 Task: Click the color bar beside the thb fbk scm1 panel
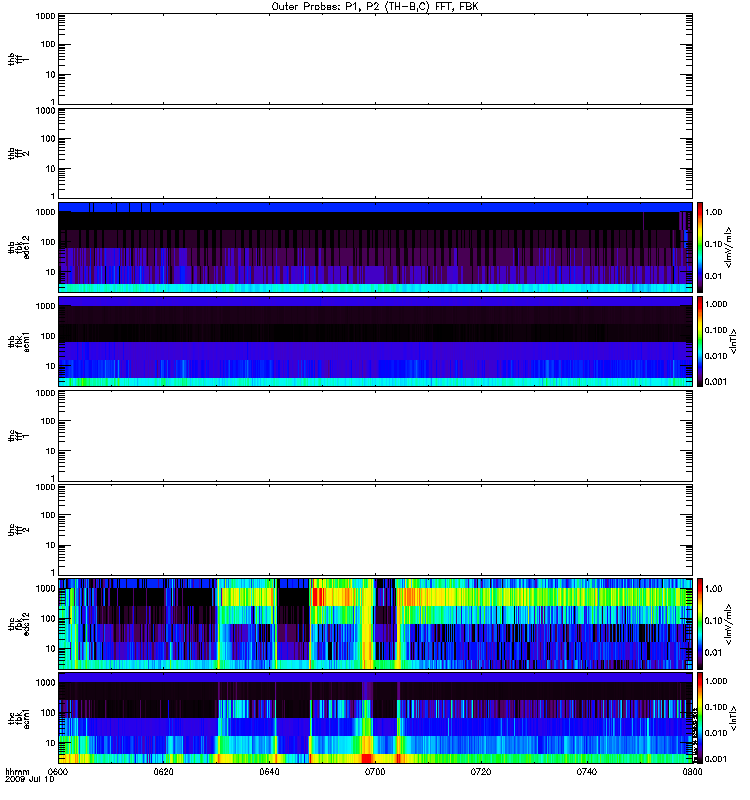click(700, 341)
